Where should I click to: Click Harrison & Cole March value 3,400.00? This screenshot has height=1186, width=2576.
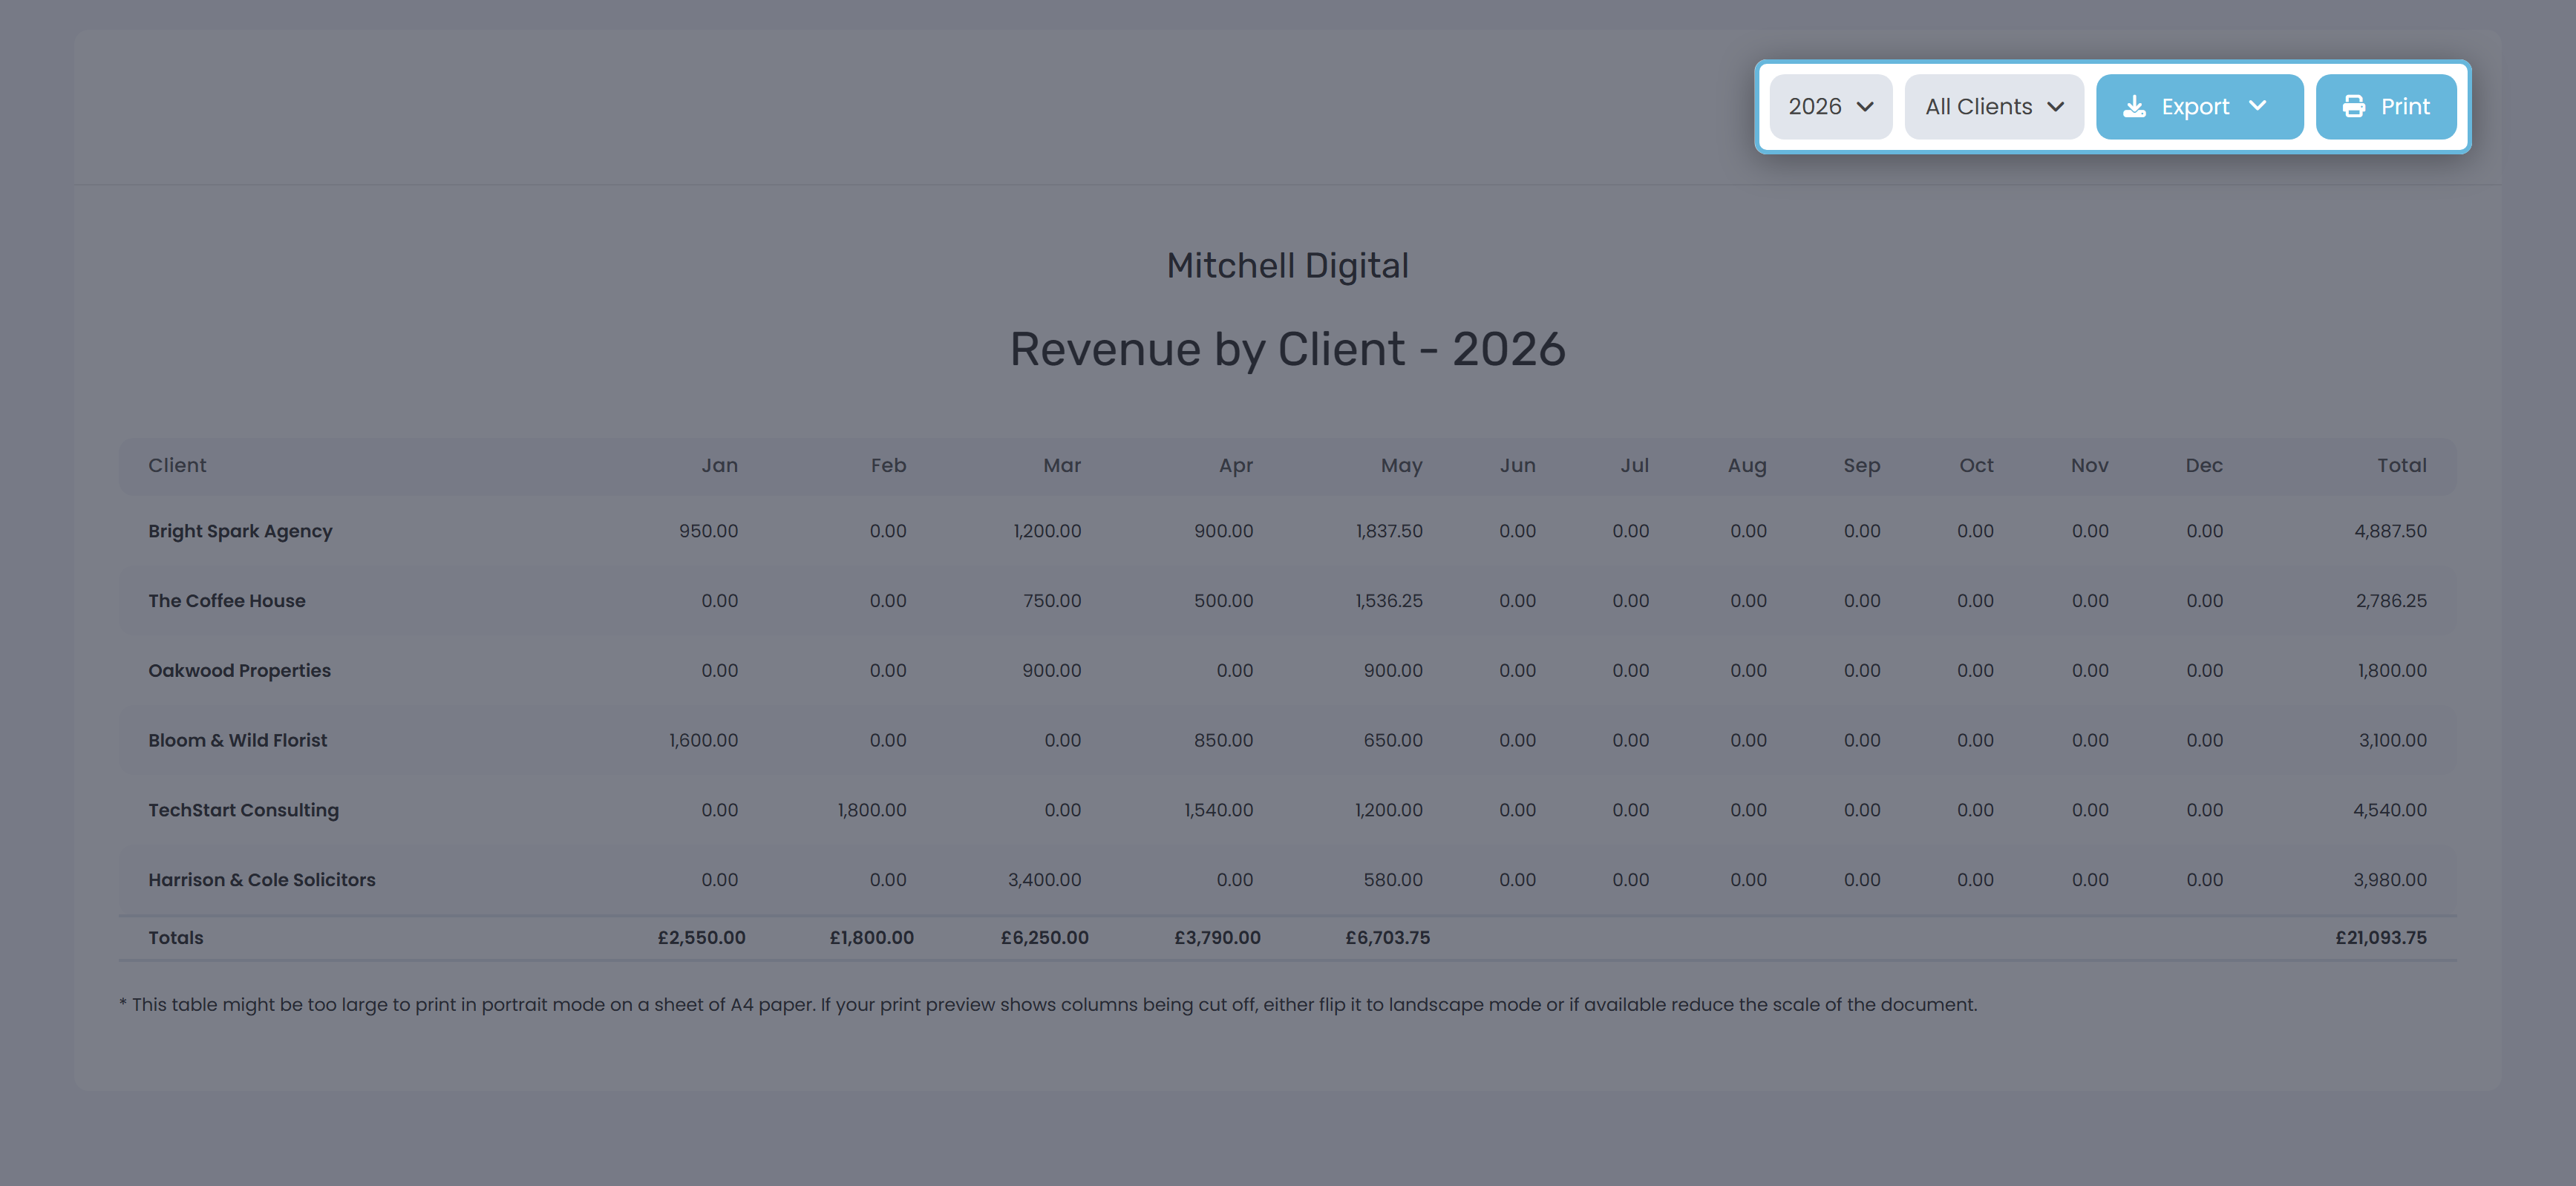1044,880
